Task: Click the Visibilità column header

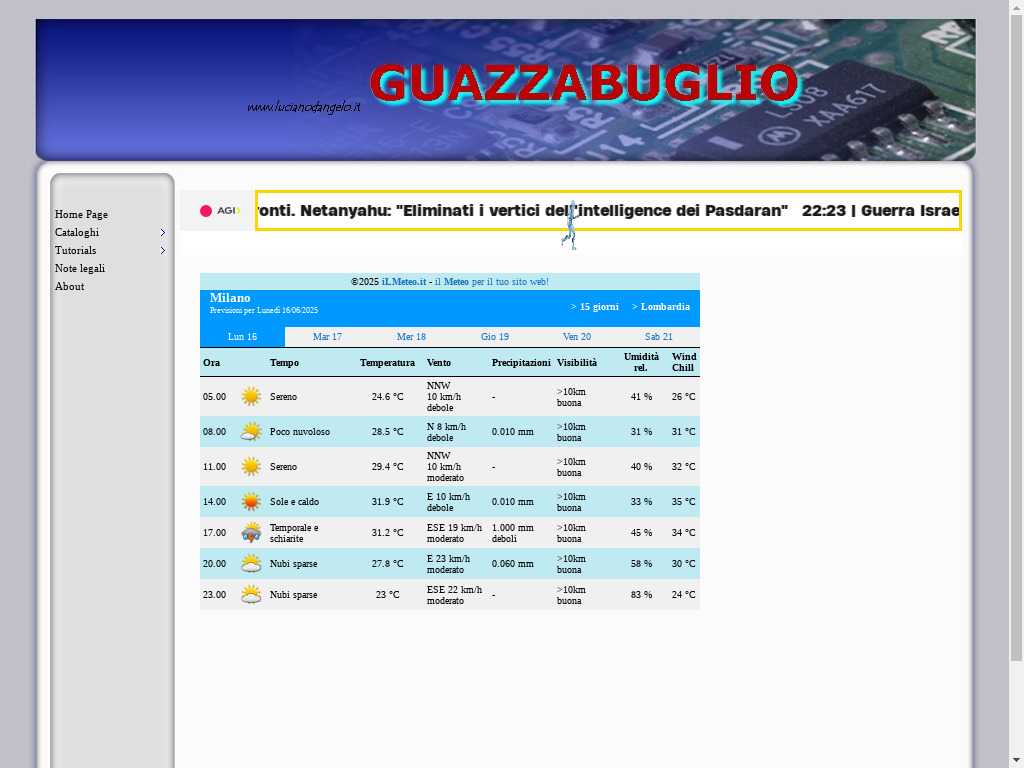Action: tap(577, 363)
